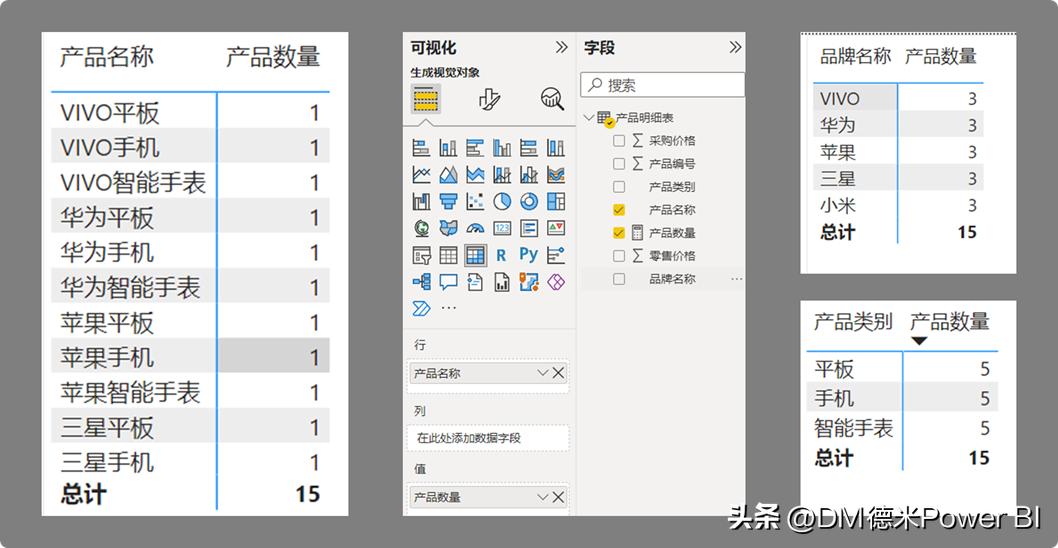Uncheck the 产品数量 field checkbox
This screenshot has width=1058, height=548.
click(619, 233)
